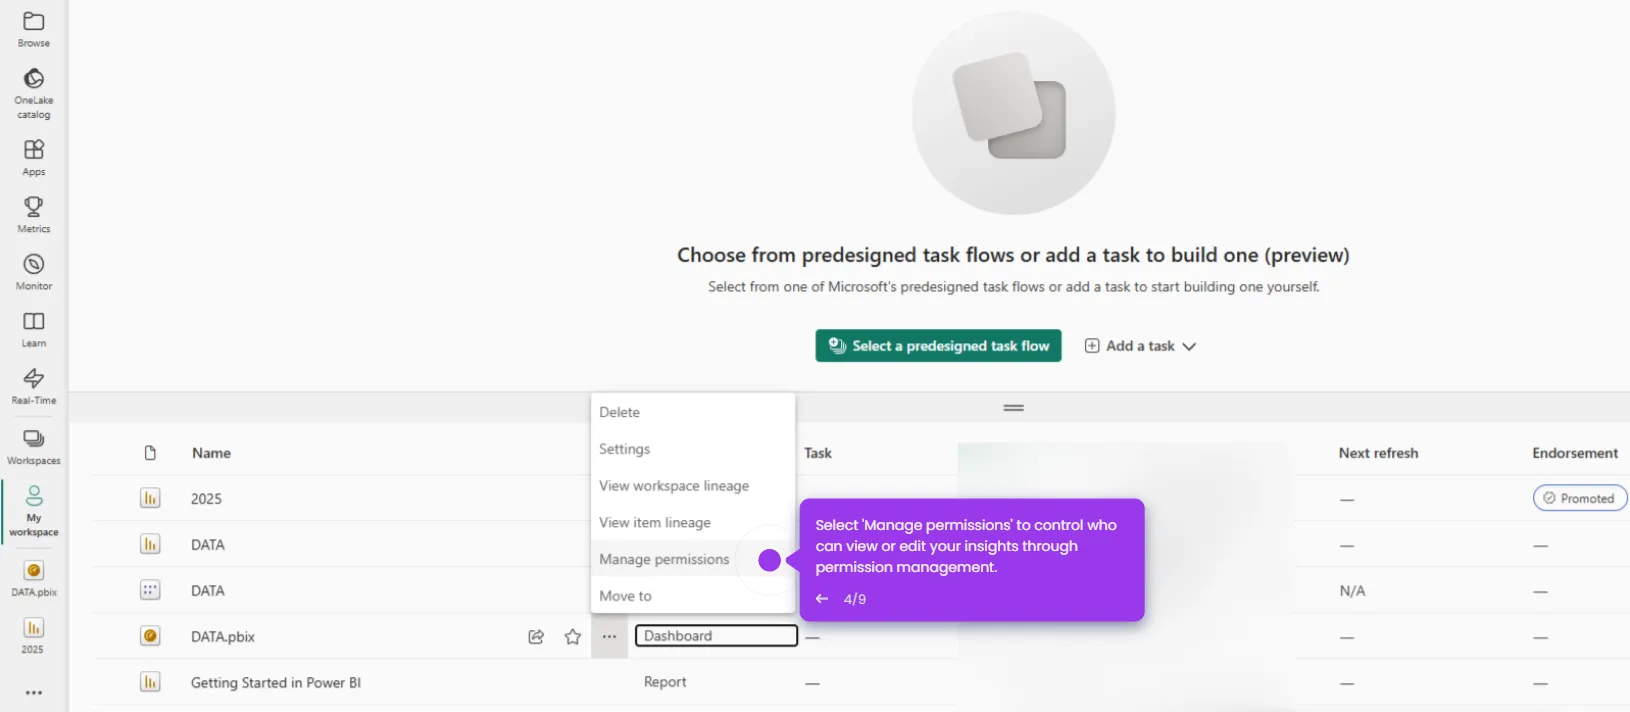Favorite DATA.pbix with the star icon
This screenshot has height=712, width=1630.
point(573,637)
